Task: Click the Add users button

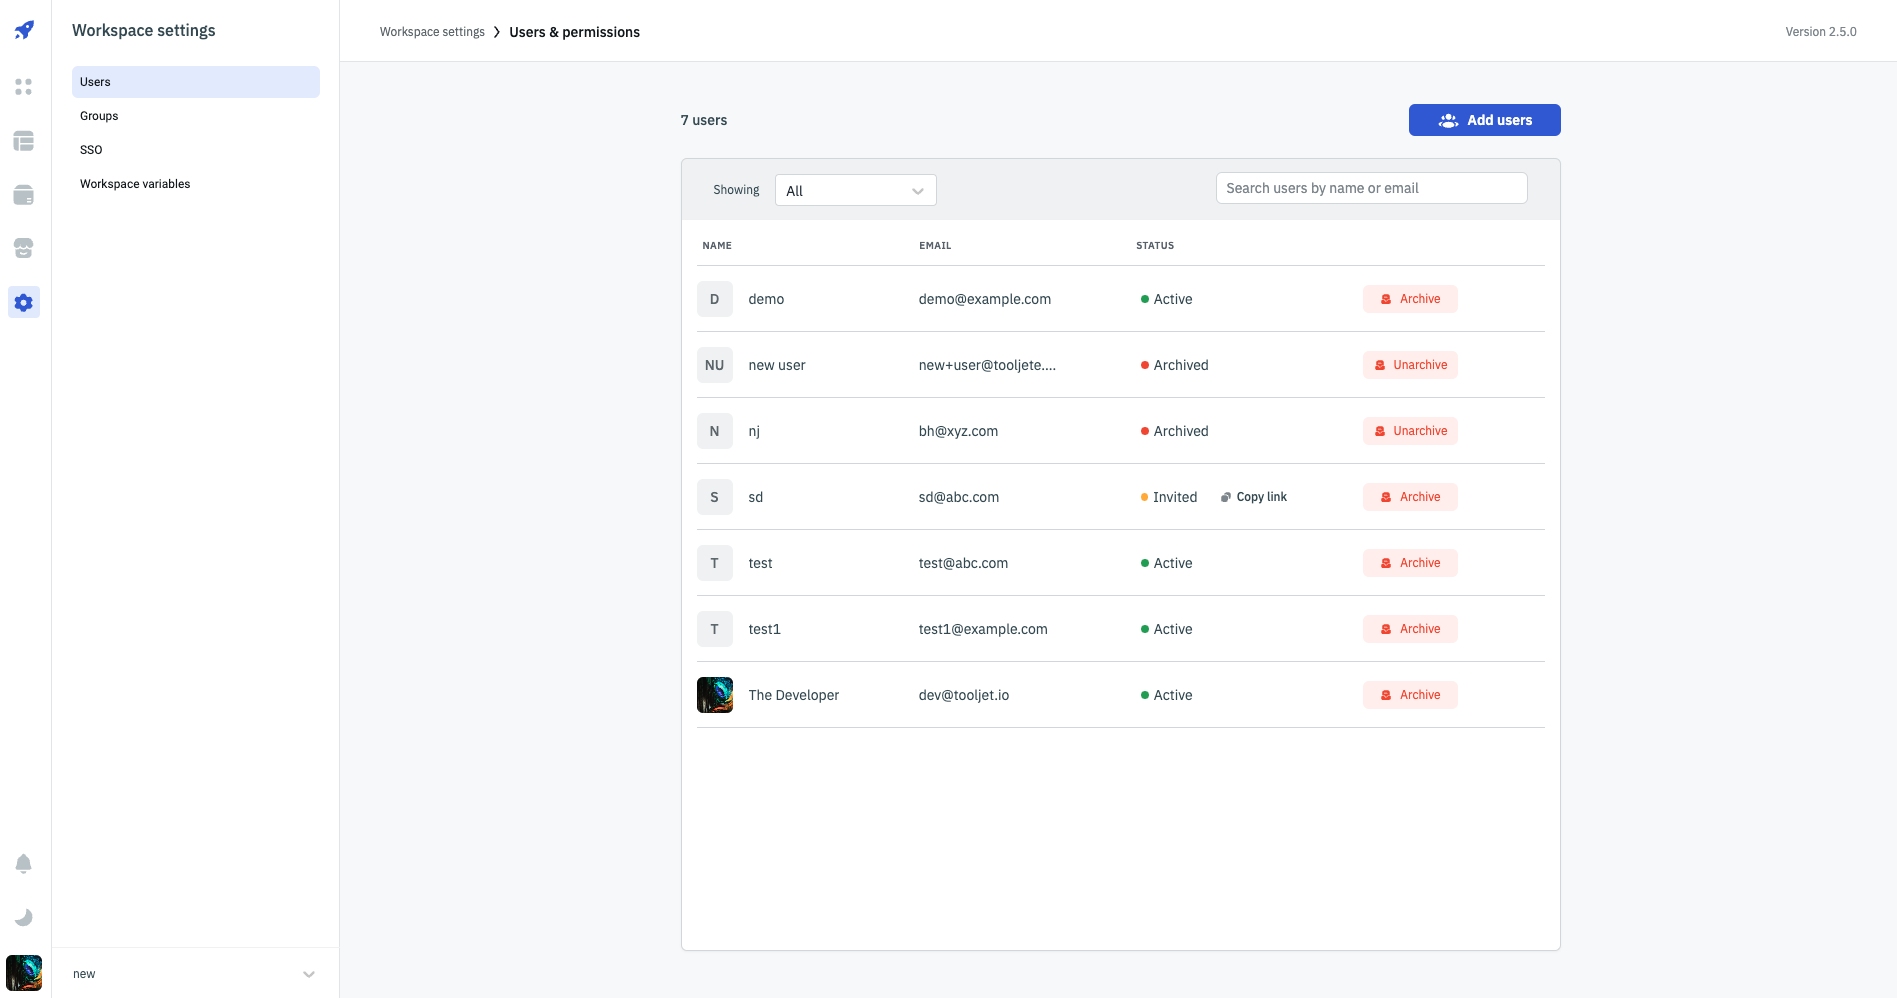Action: (1484, 120)
